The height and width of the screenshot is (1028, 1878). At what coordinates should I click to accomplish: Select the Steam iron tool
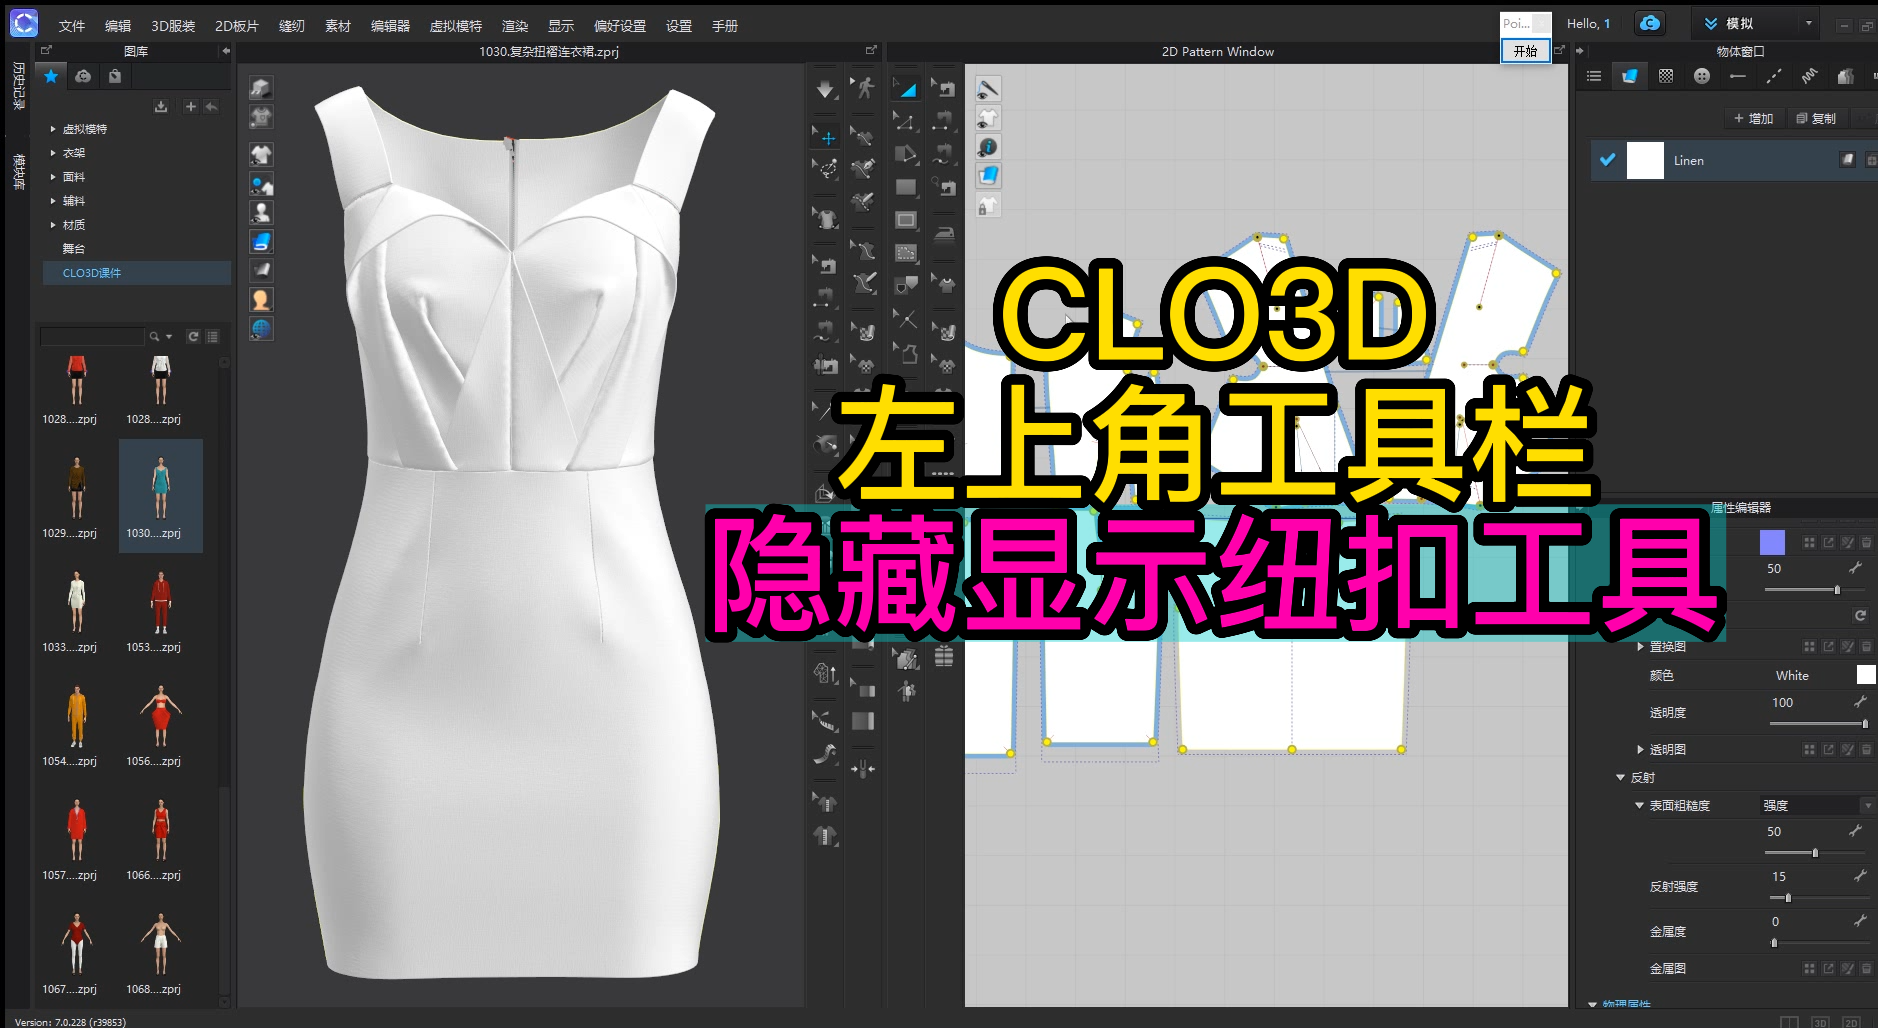[944, 234]
